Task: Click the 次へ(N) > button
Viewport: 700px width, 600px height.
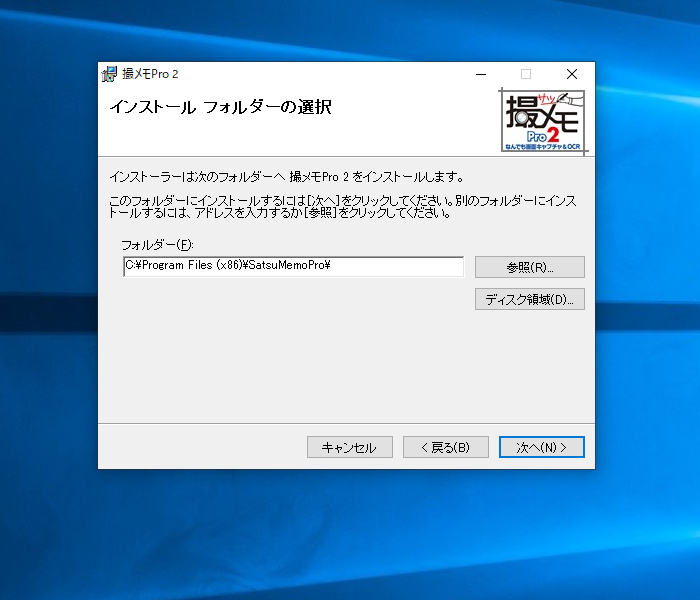Action: (542, 447)
